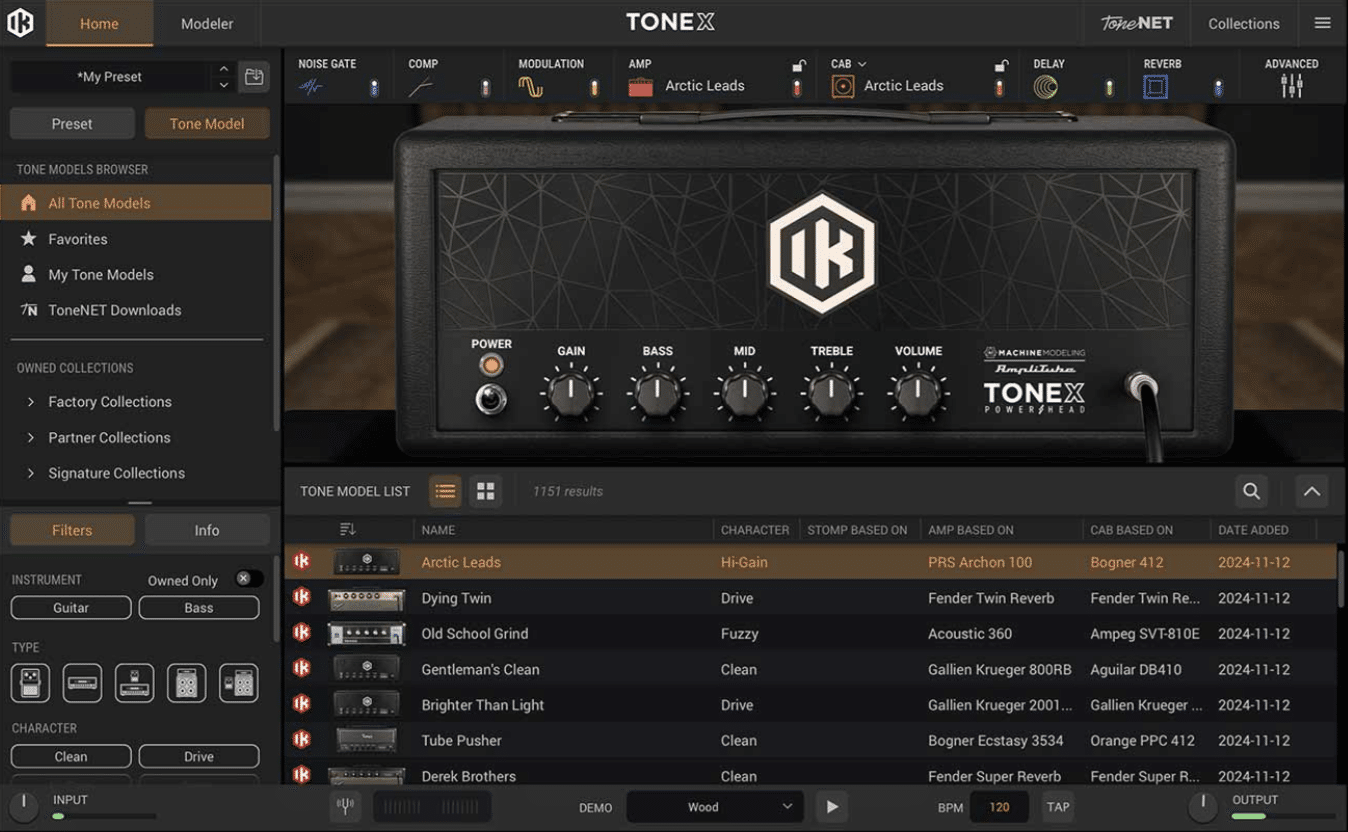Switch to the Info tab
1348x832 pixels.
click(x=207, y=530)
